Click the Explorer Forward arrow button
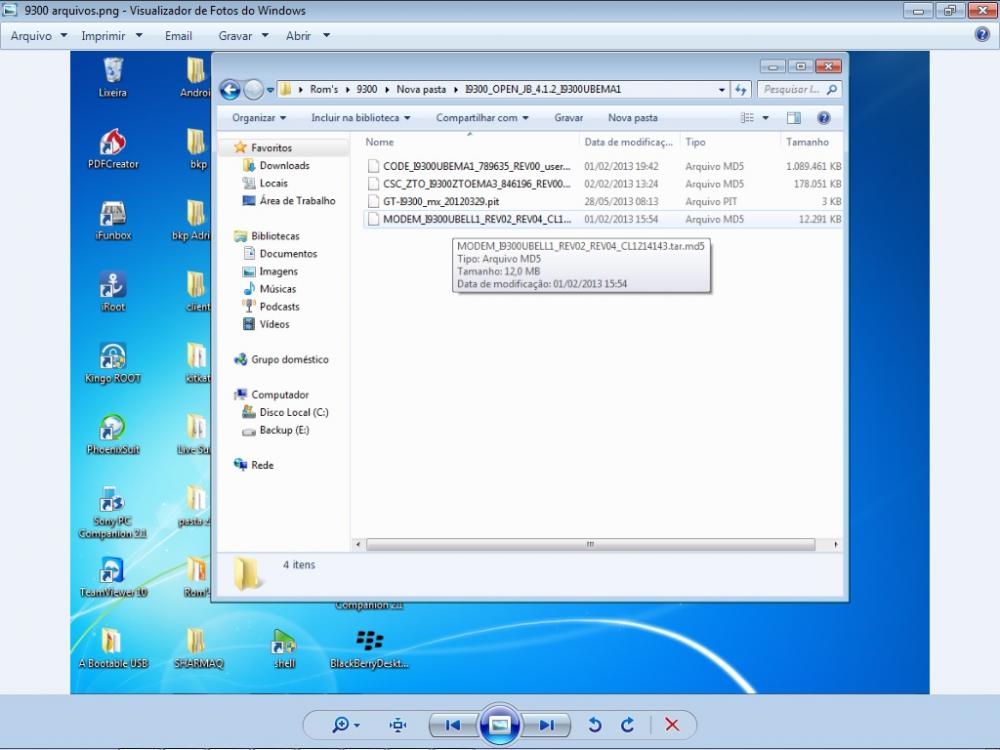Viewport: 1000px width, 750px height. click(253, 90)
